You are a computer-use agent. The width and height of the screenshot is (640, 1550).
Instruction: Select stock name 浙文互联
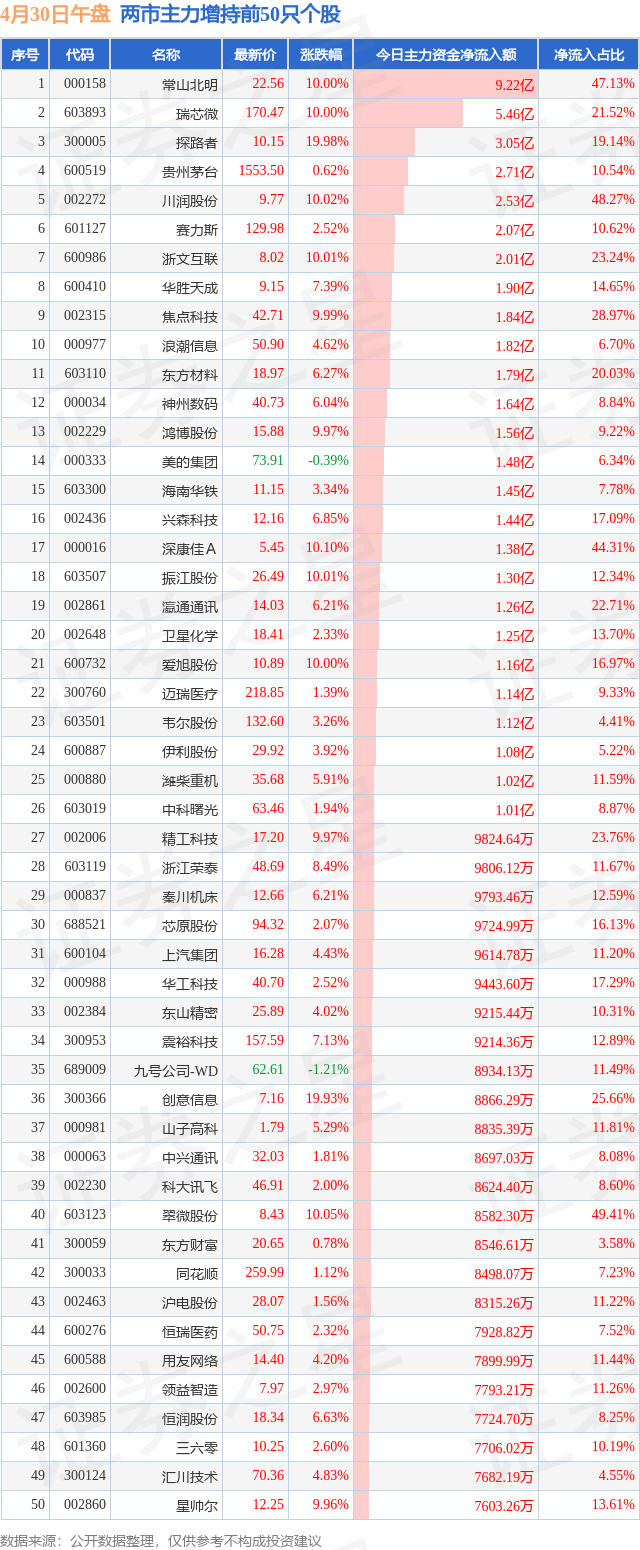tap(189, 258)
